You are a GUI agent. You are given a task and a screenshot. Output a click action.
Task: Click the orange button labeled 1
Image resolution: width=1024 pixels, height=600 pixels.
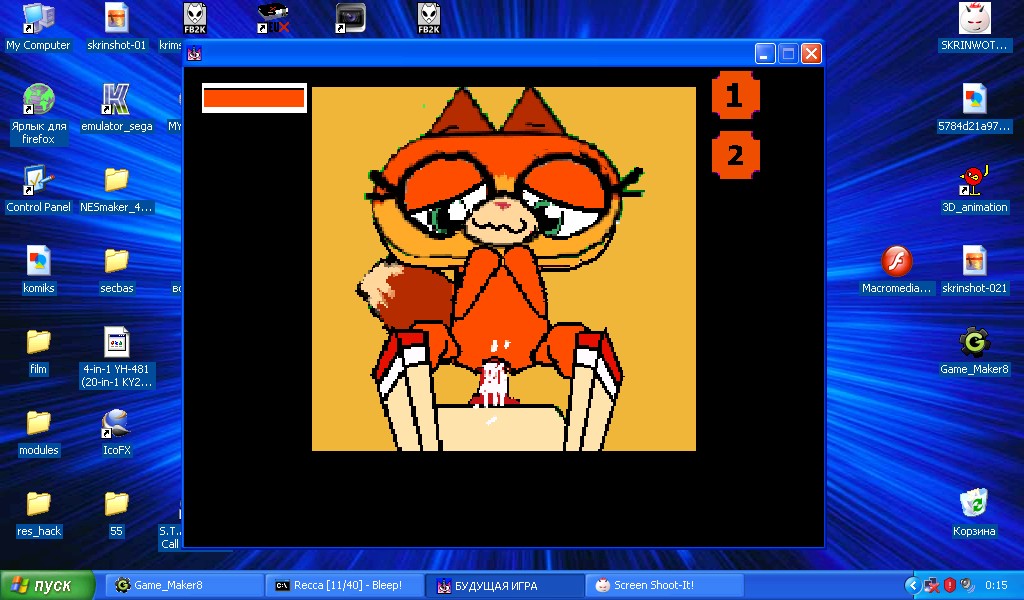[735, 95]
